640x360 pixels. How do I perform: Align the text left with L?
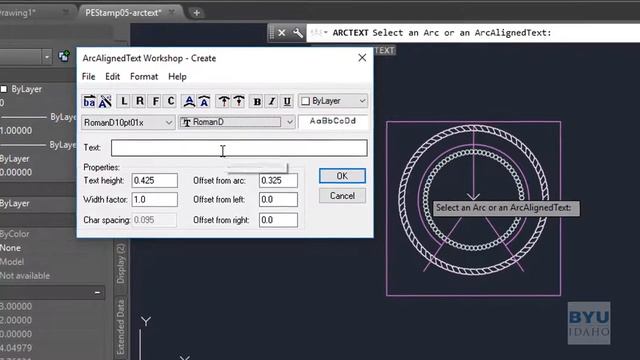tap(124, 101)
